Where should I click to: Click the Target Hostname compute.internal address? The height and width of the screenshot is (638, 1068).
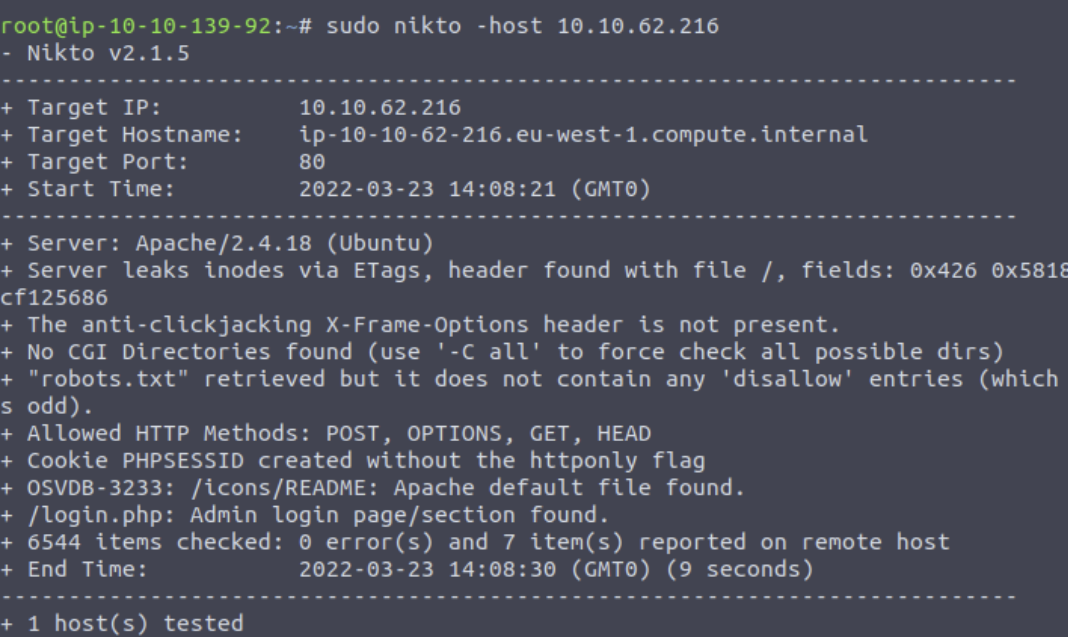point(583,134)
